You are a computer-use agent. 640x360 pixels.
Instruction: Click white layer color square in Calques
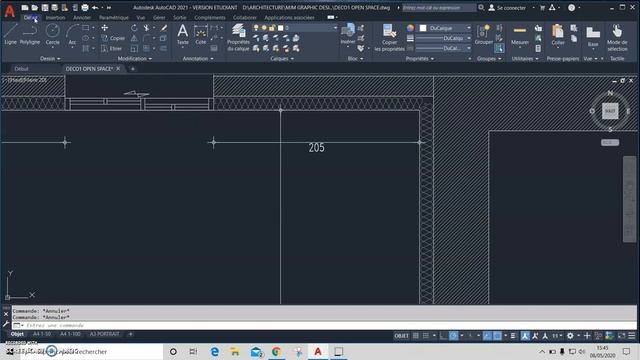pyautogui.click(x=280, y=28)
